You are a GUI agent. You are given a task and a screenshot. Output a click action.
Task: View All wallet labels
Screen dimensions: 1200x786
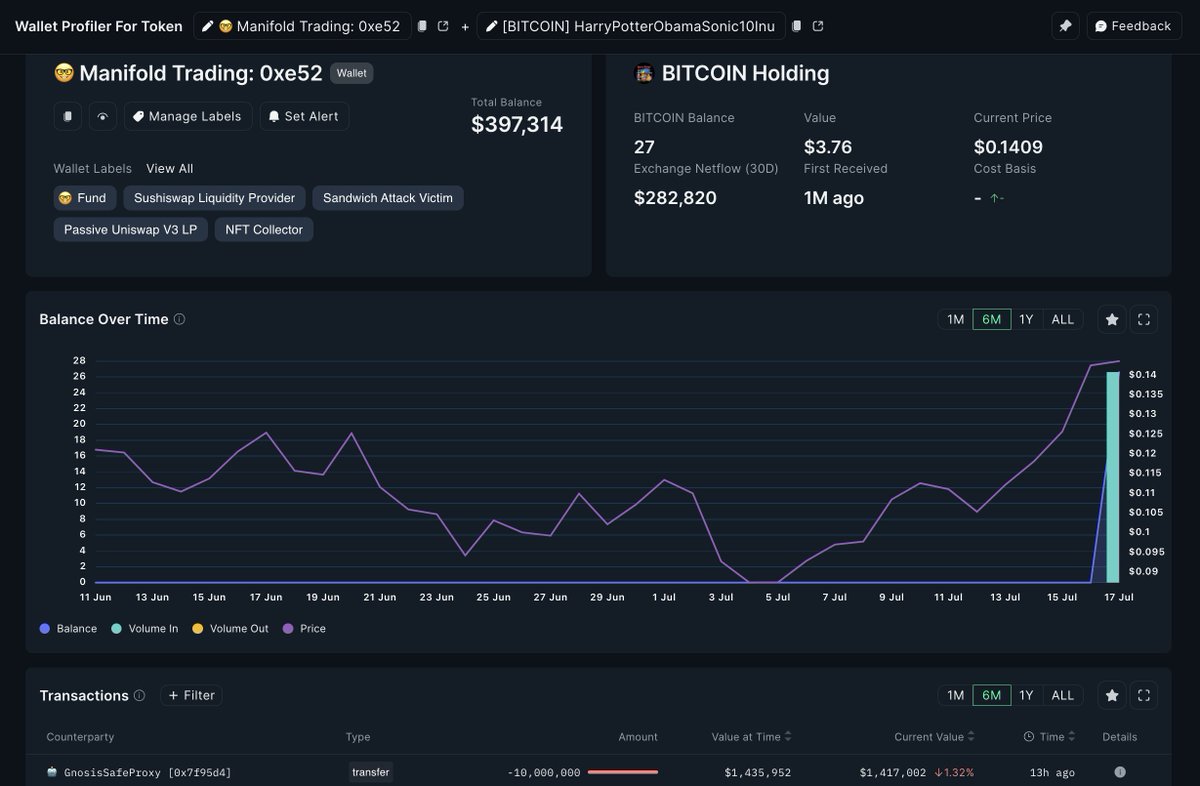click(x=170, y=168)
